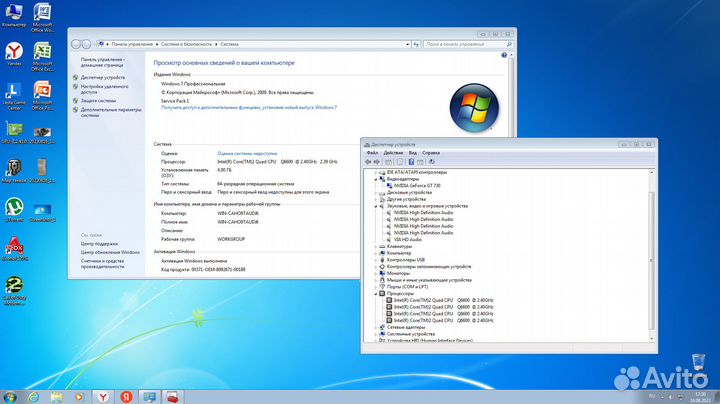Open Lesta Game Center desktop shortcut
Viewport: 720px width, 404px height.
pos(14,96)
